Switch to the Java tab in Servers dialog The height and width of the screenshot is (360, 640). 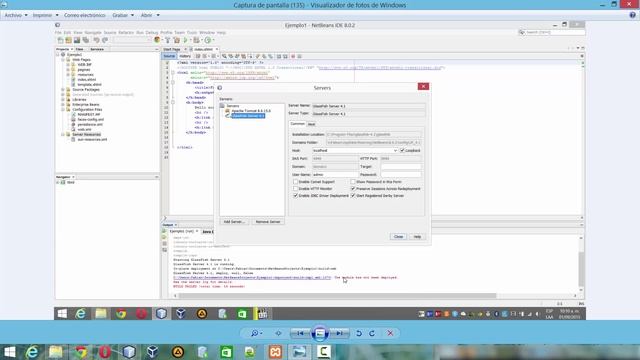point(311,124)
